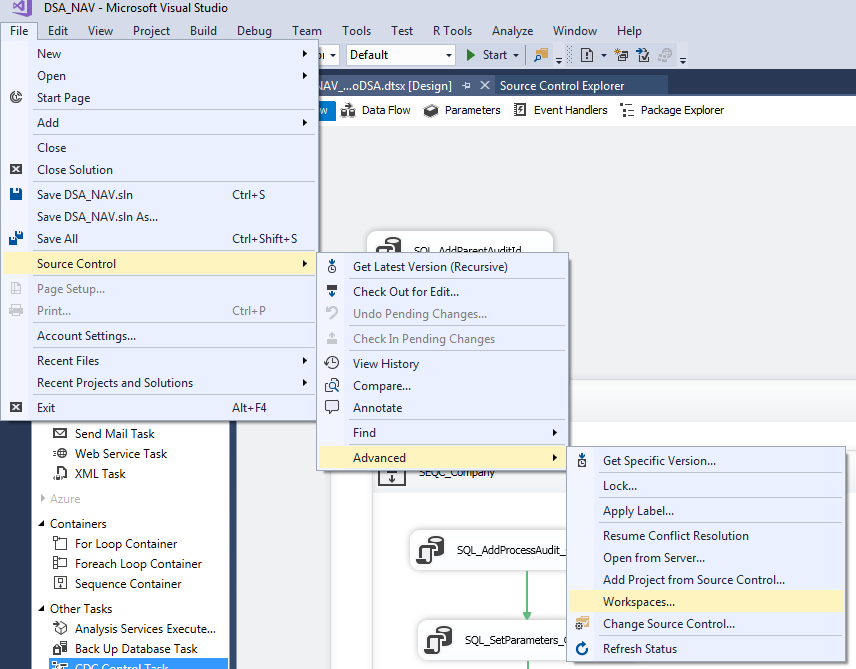Viewport: 856px width, 669px height.
Task: Click the Foreach Loop Container icon
Action: tap(61, 563)
